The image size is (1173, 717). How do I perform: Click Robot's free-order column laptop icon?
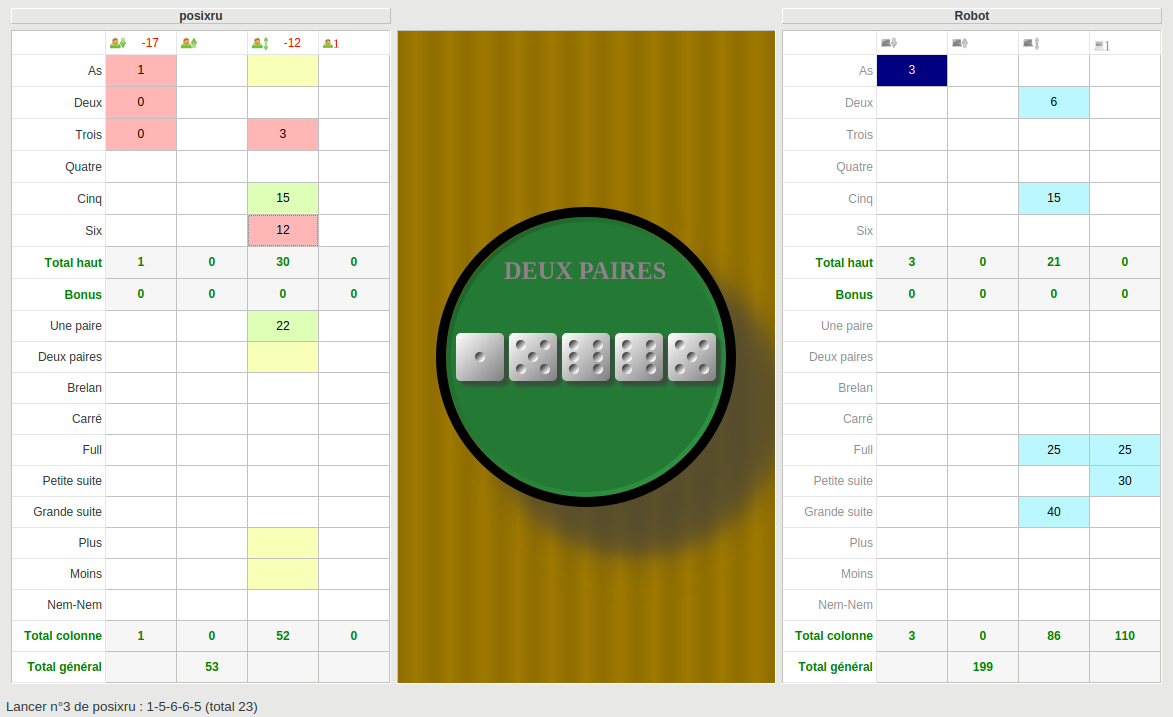(1031, 43)
